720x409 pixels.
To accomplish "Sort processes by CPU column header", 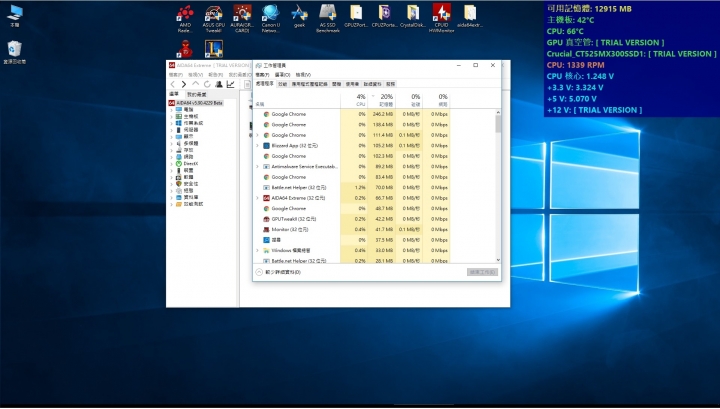I will tap(354, 100).
